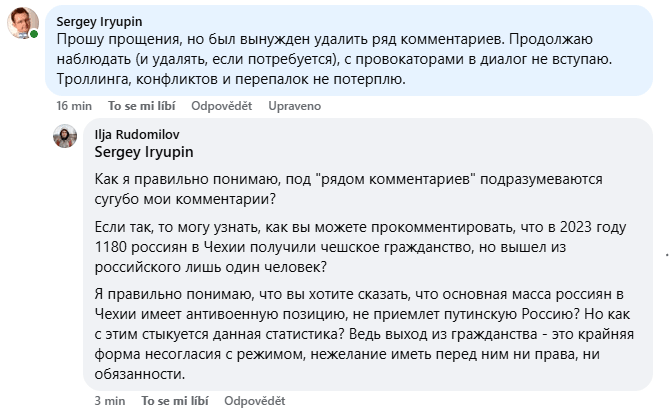Open Ilja Rudomilov's profile name link
670x410 pixels.
[x=137, y=135]
